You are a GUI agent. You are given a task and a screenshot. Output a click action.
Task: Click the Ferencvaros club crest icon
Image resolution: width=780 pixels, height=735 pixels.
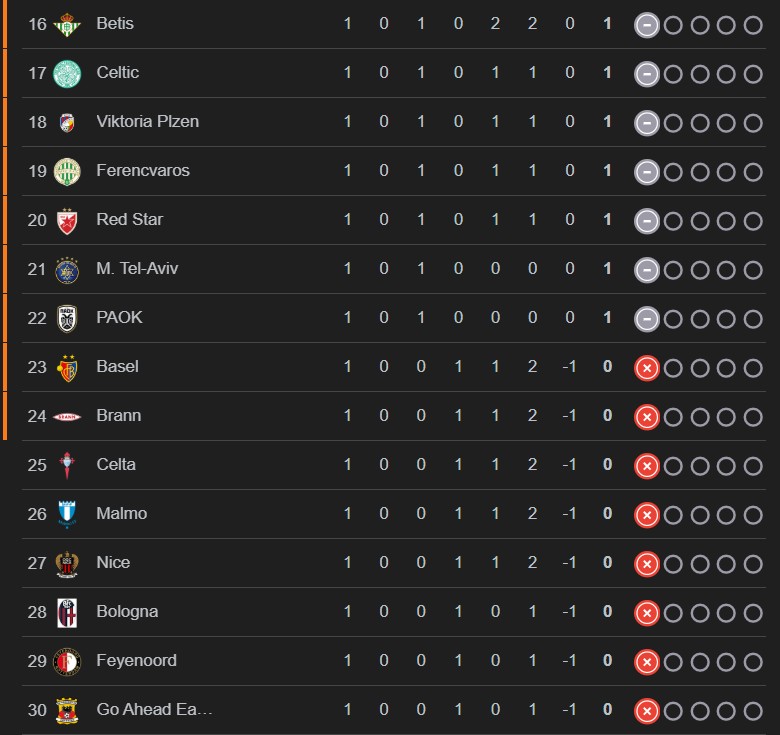pyautogui.click(x=67, y=171)
